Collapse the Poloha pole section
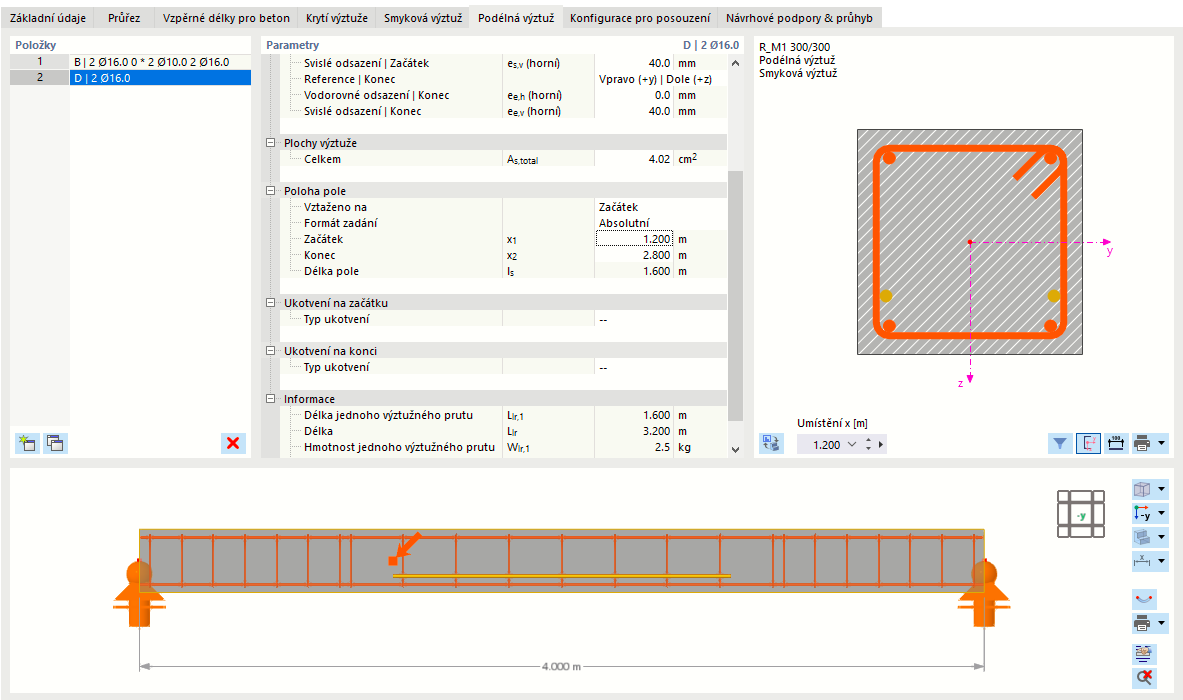 pyautogui.click(x=271, y=191)
